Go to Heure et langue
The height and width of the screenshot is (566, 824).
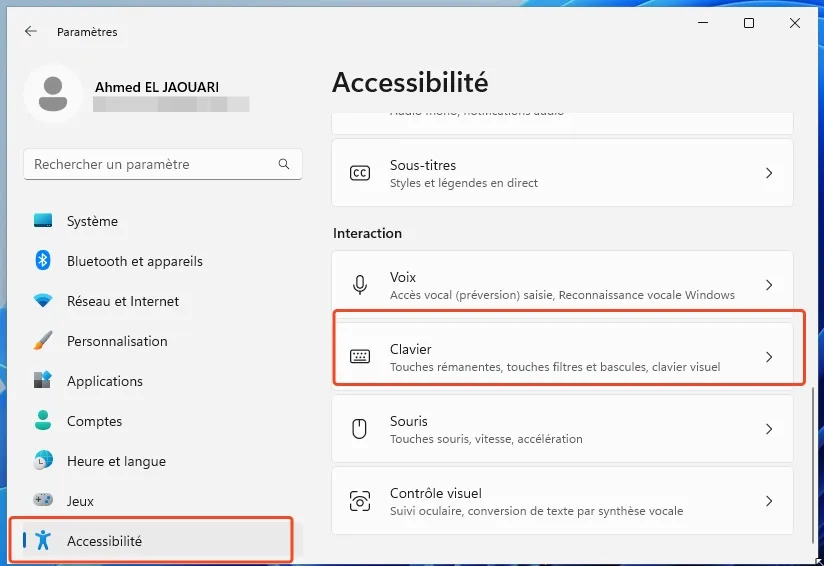(x=162, y=461)
